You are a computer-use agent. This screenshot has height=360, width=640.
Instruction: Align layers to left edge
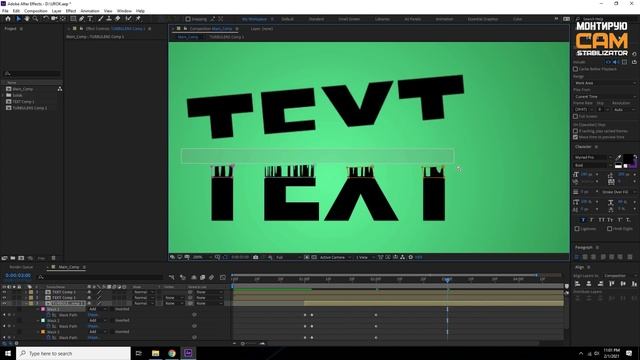pyautogui.click(x=578, y=284)
